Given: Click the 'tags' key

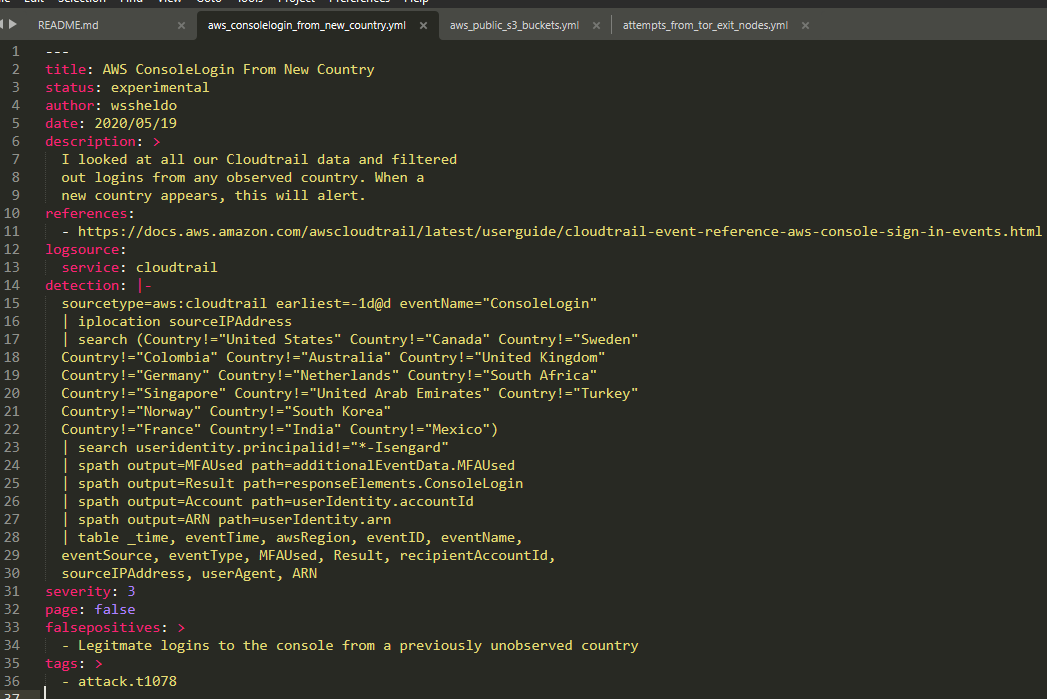Looking at the screenshot, I should pyautogui.click(x=61, y=664).
